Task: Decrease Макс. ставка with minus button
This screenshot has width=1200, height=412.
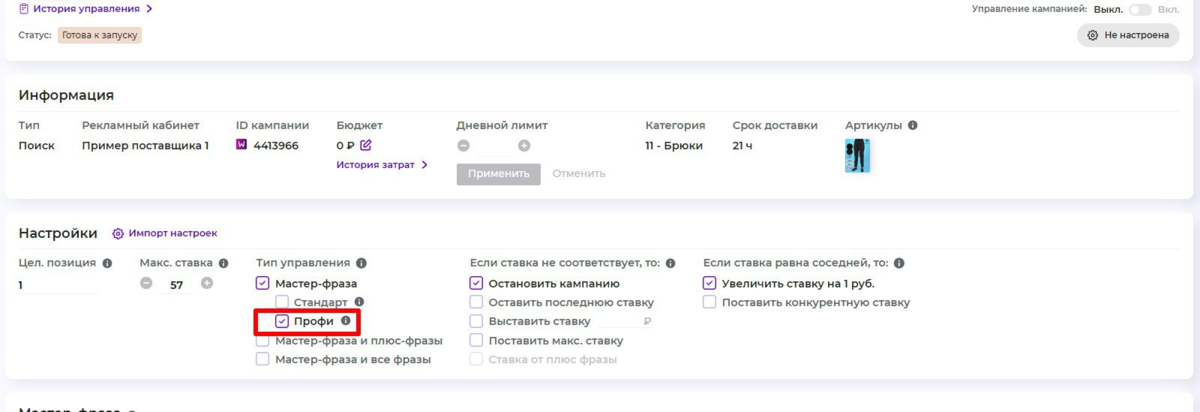Action: point(146,284)
